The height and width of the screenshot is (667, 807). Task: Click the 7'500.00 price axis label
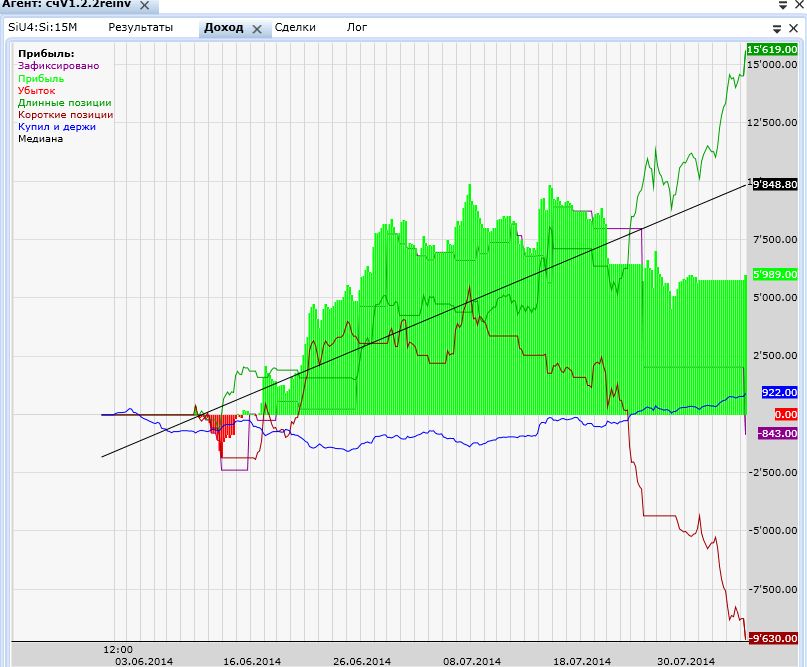[775, 239]
